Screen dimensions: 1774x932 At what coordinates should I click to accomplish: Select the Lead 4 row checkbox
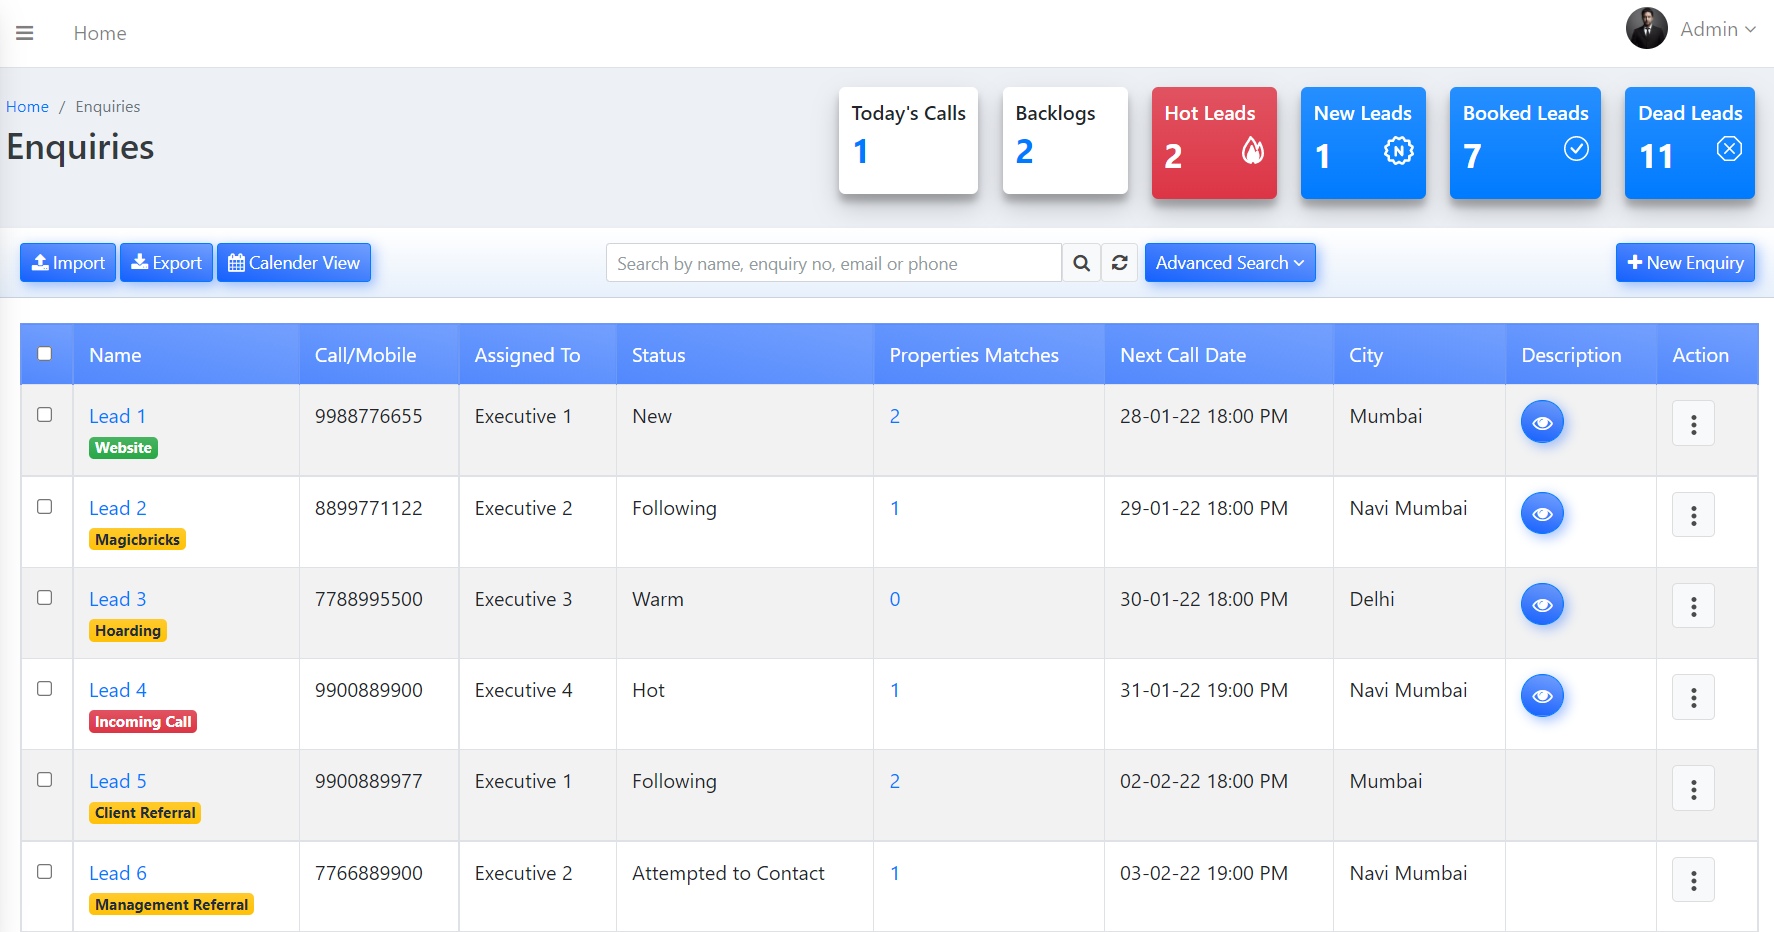pos(45,689)
